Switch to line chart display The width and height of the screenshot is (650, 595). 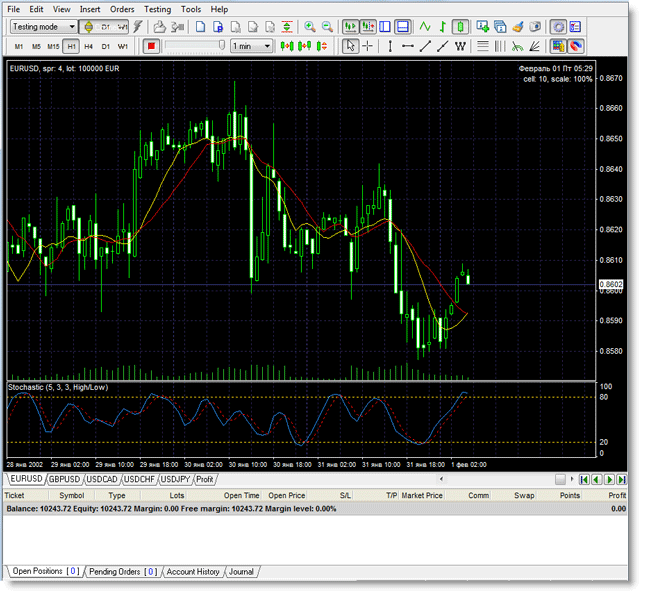coord(425,27)
